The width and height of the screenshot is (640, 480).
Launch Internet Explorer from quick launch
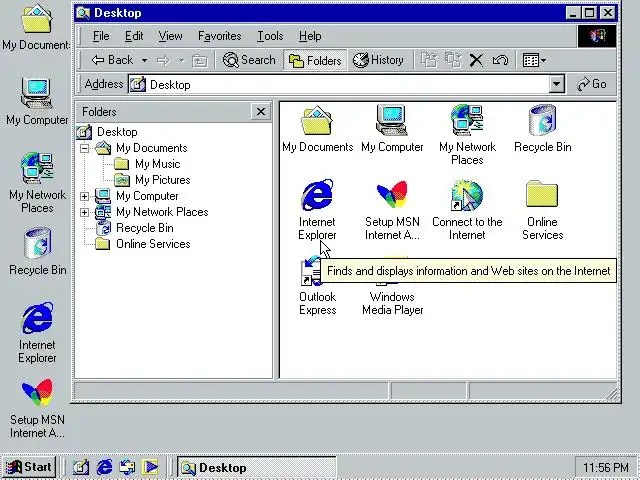104,467
